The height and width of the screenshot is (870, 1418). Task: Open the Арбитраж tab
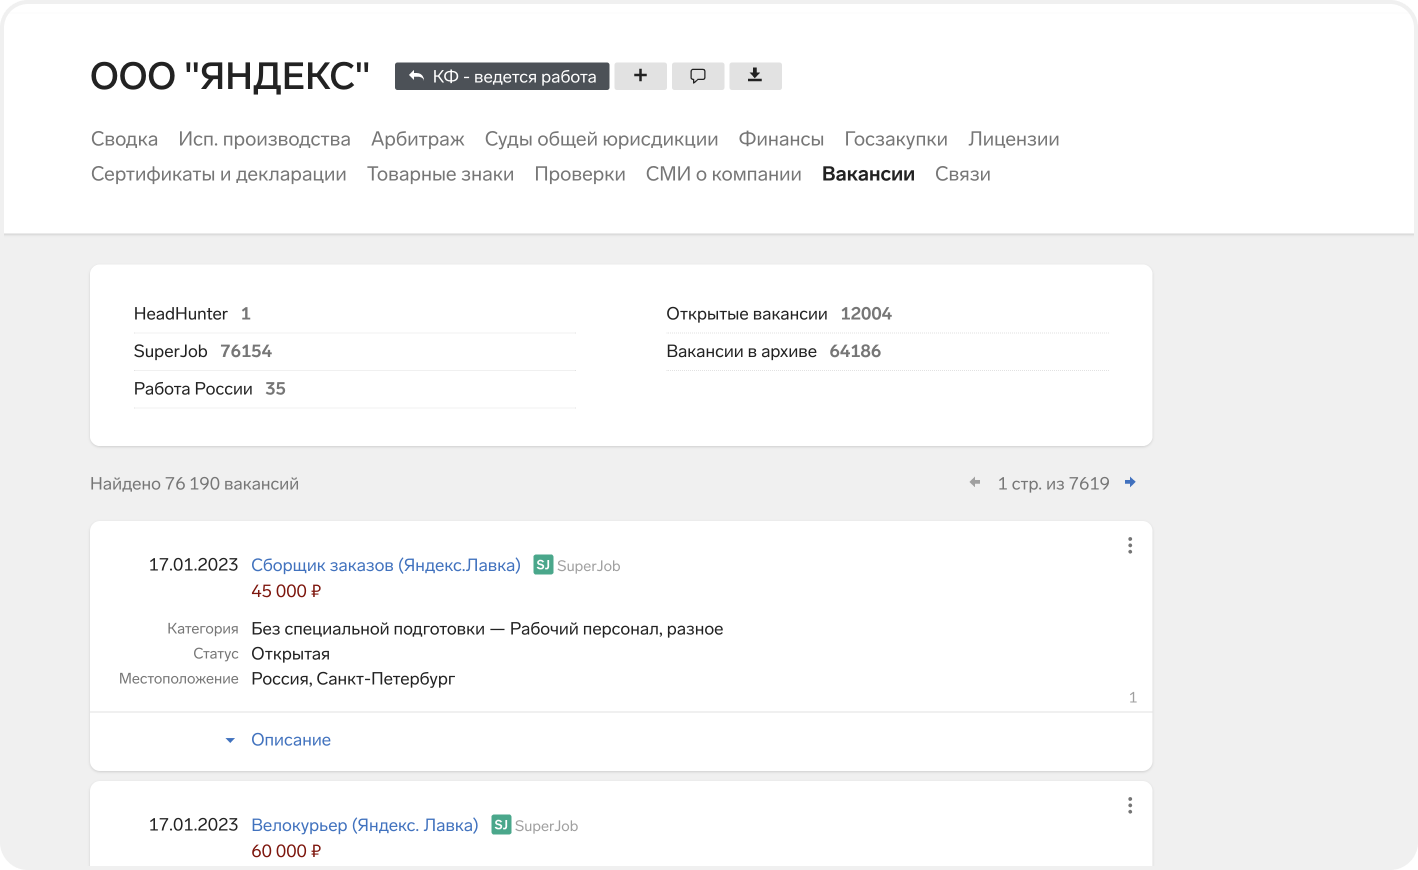(418, 139)
